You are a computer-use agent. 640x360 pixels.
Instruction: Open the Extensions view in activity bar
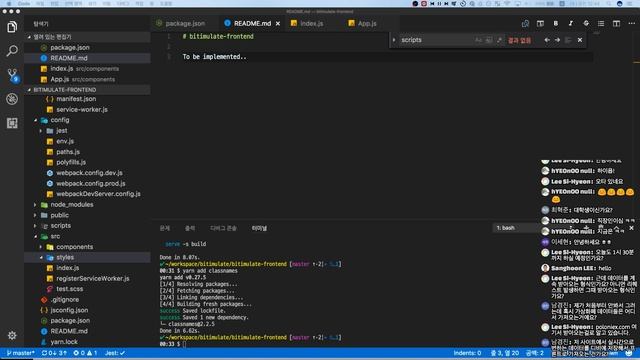point(12,123)
